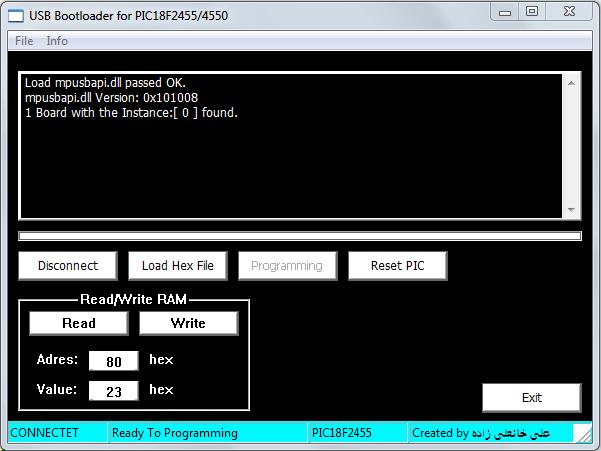The height and width of the screenshot is (451, 601).
Task: Click the Reset PIC button
Action: [x=397, y=265]
